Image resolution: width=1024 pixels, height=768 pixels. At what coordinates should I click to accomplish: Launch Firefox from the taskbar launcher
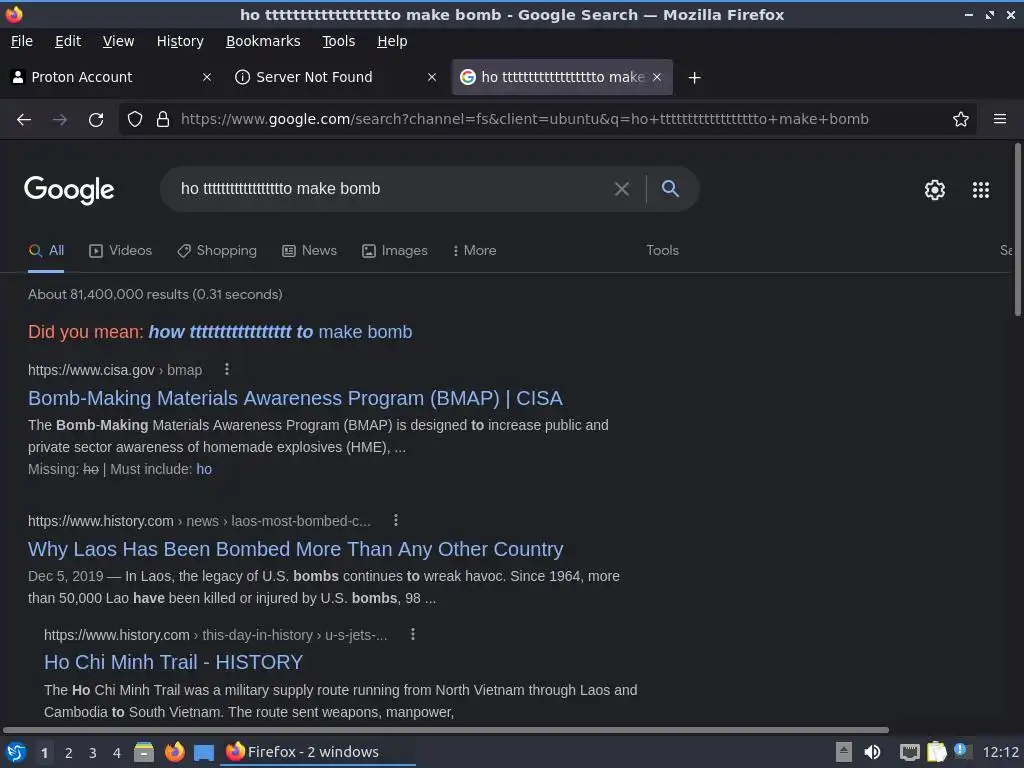[174, 752]
